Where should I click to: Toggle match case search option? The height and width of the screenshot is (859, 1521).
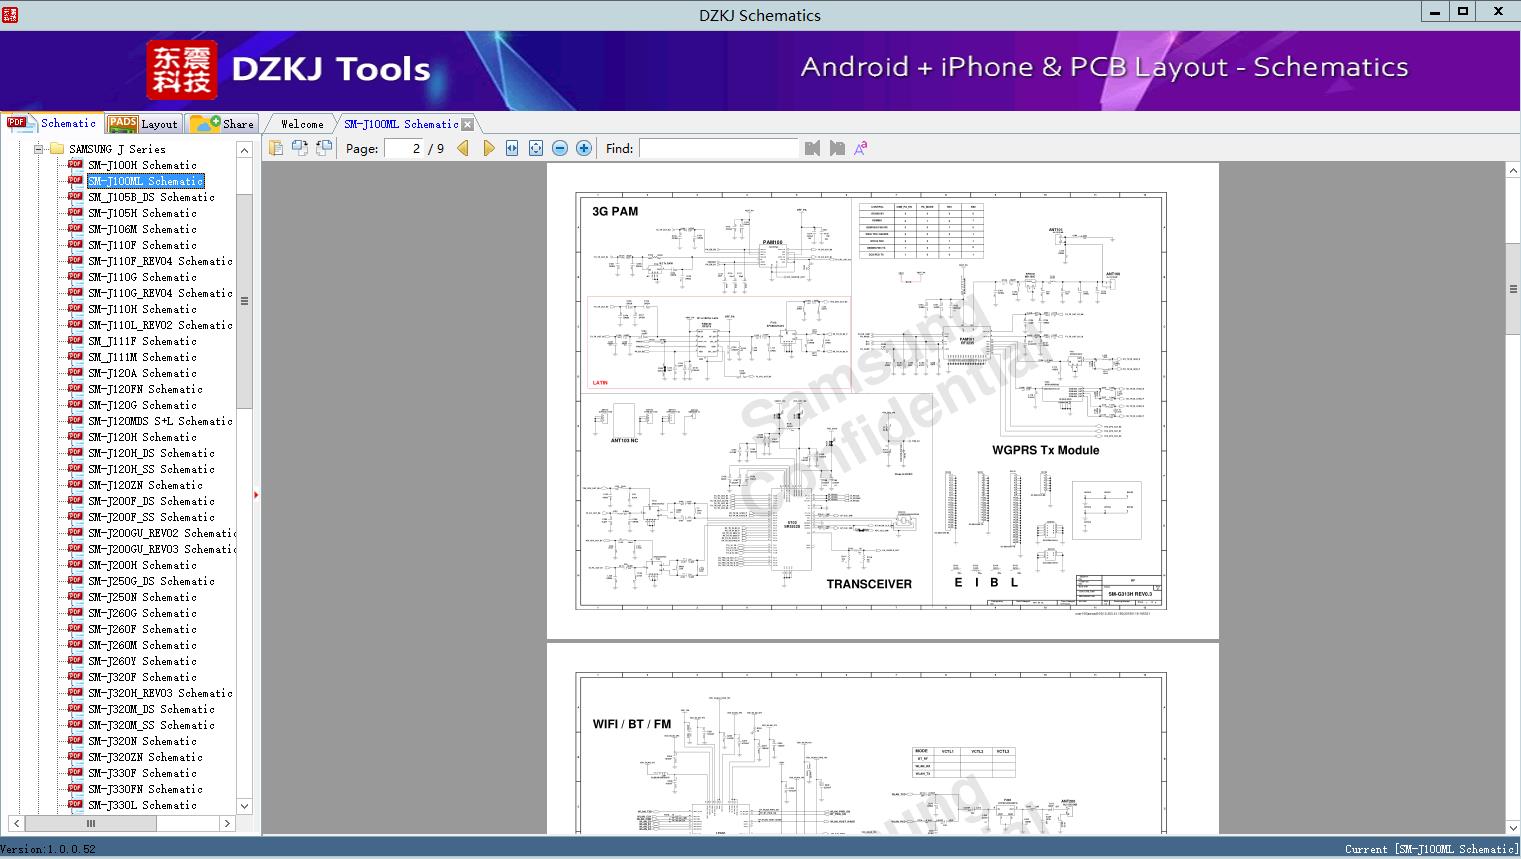point(860,148)
